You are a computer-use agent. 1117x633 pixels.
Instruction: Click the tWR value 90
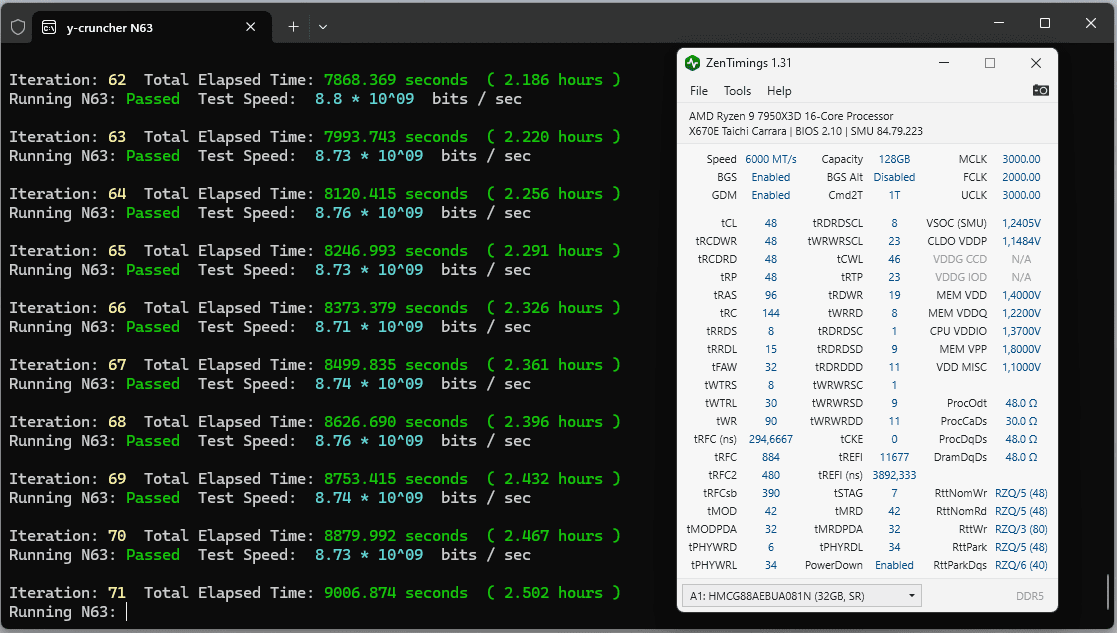[771, 421]
